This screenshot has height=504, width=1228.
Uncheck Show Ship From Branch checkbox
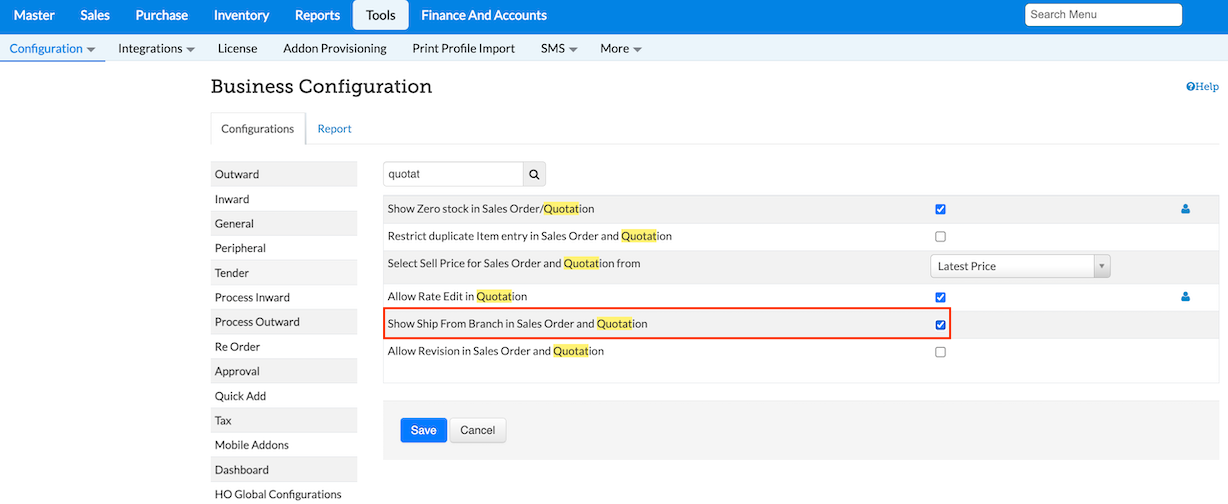pos(940,325)
